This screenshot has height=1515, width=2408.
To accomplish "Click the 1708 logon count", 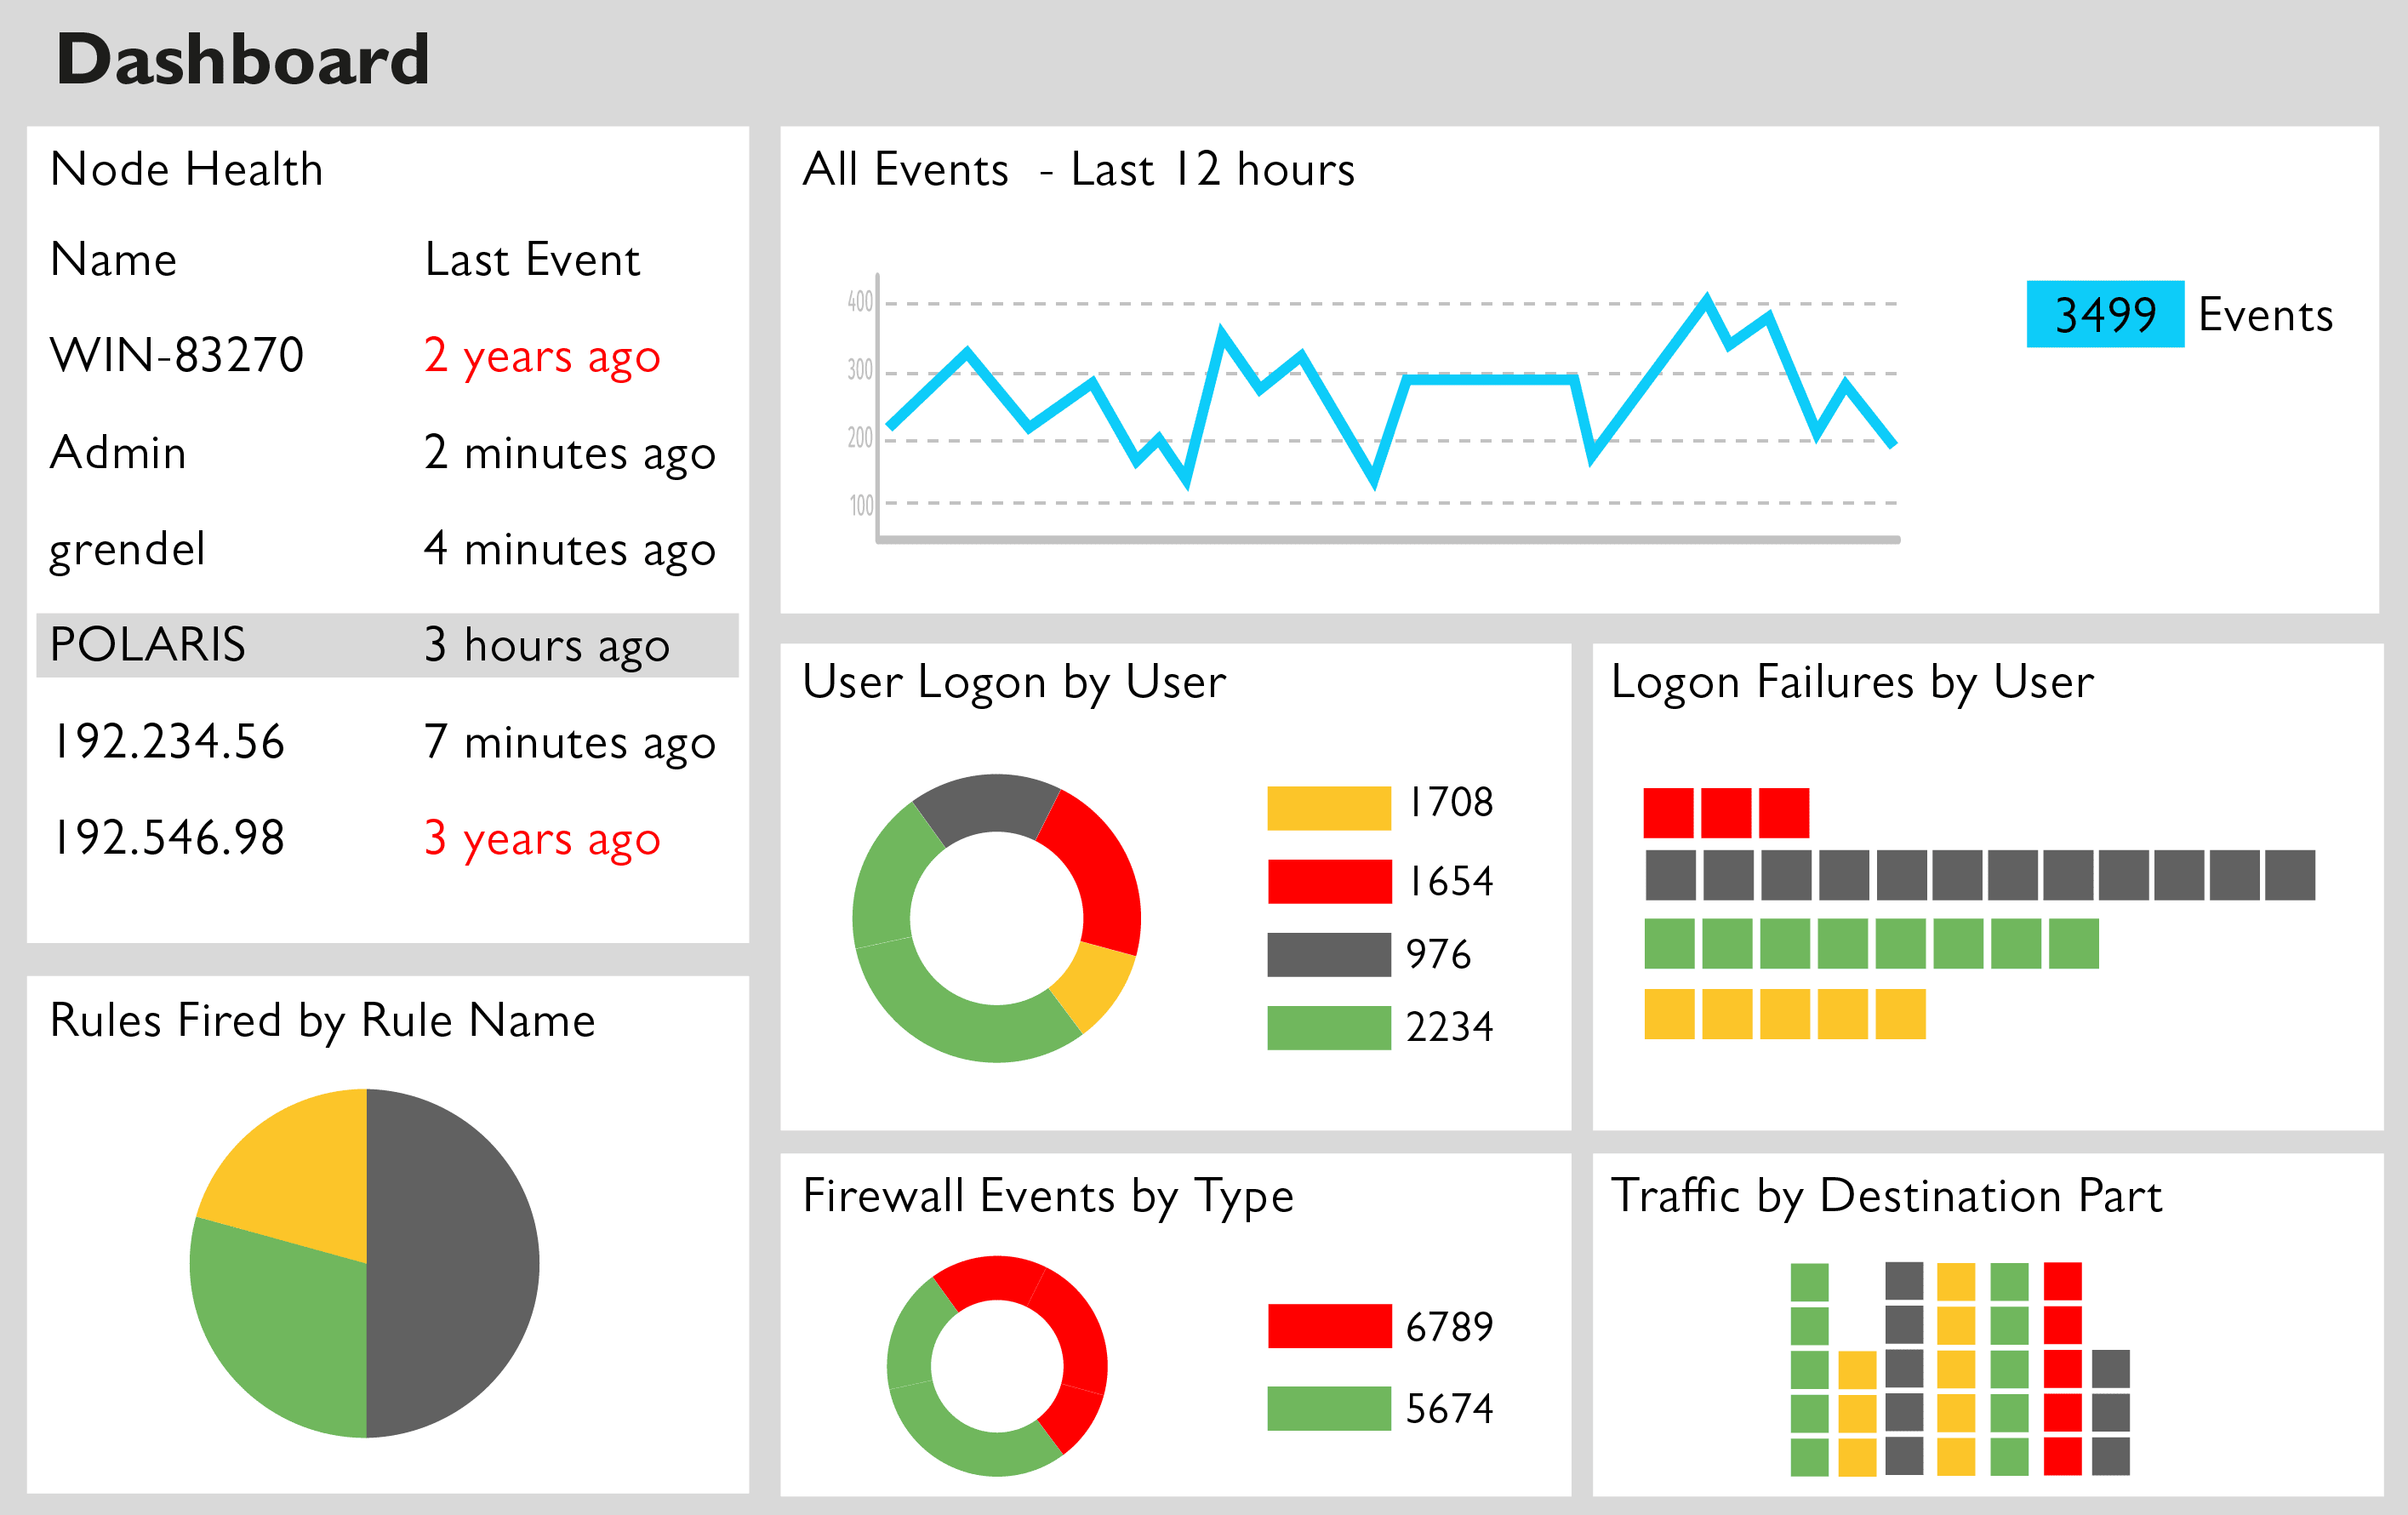I will [1450, 802].
